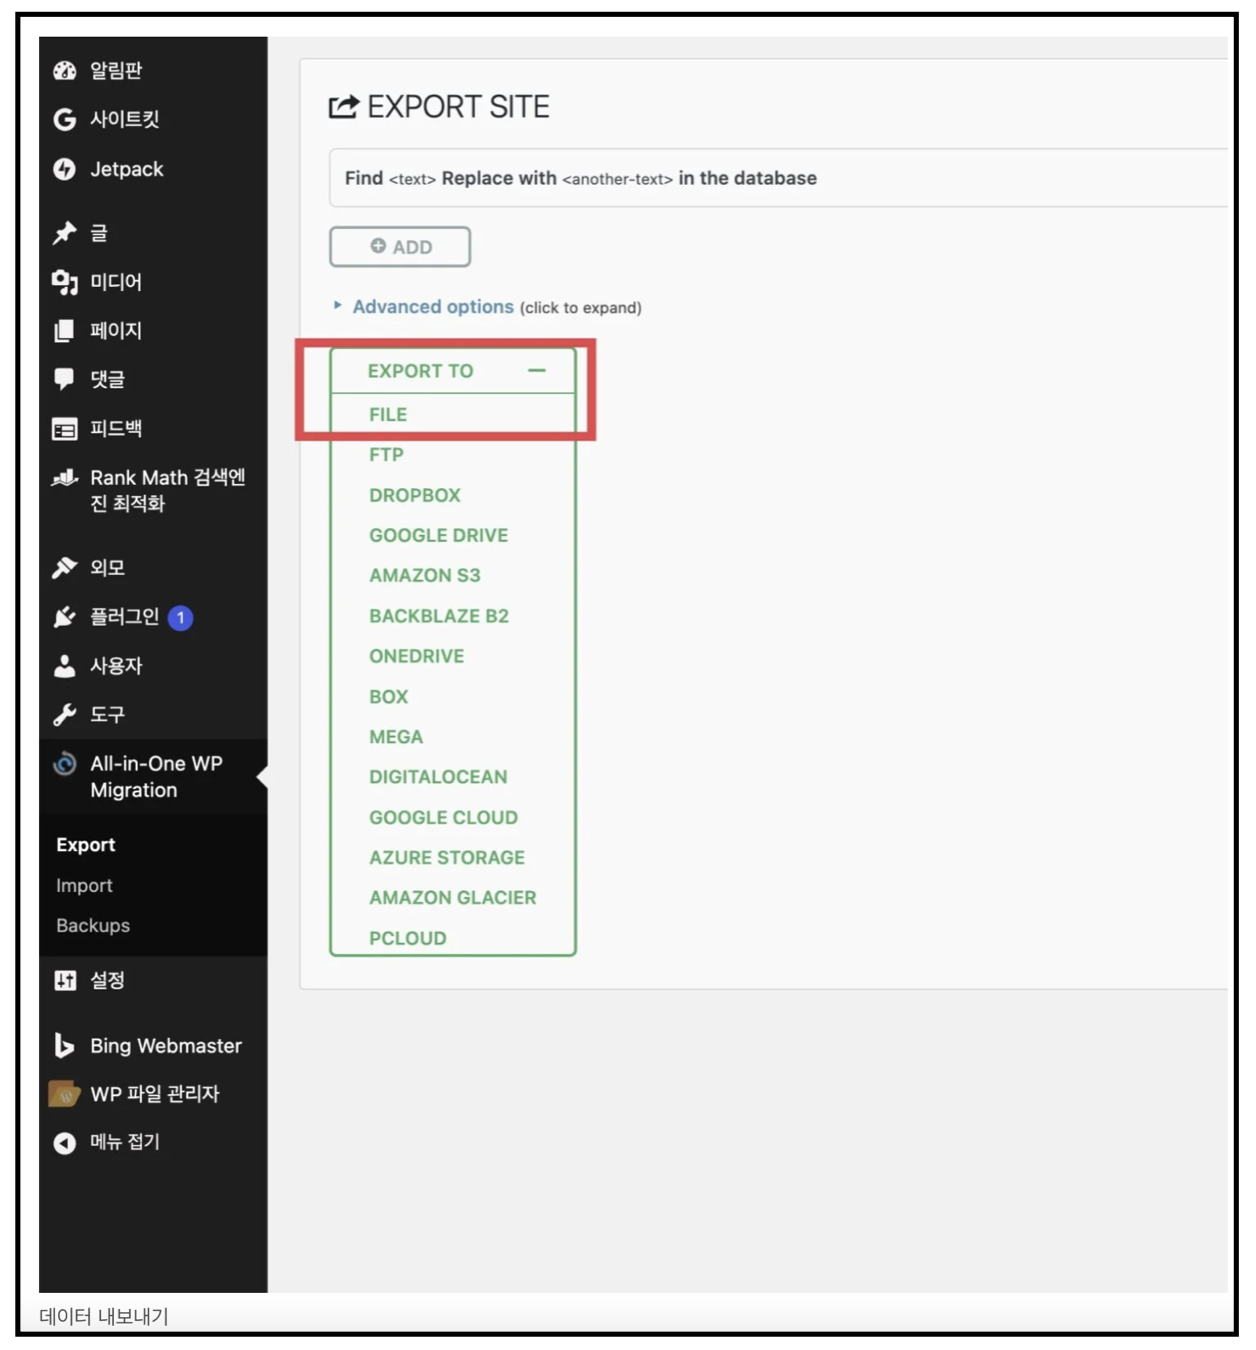Choose AZURE STORAGE export option
This screenshot has width=1256, height=1350.
[x=447, y=858]
